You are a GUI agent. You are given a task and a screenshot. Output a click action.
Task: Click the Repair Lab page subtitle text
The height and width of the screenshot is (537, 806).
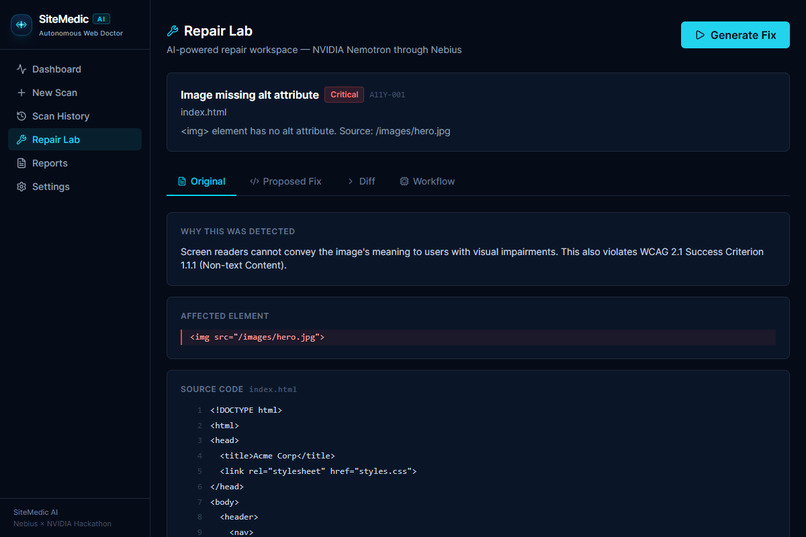314,50
